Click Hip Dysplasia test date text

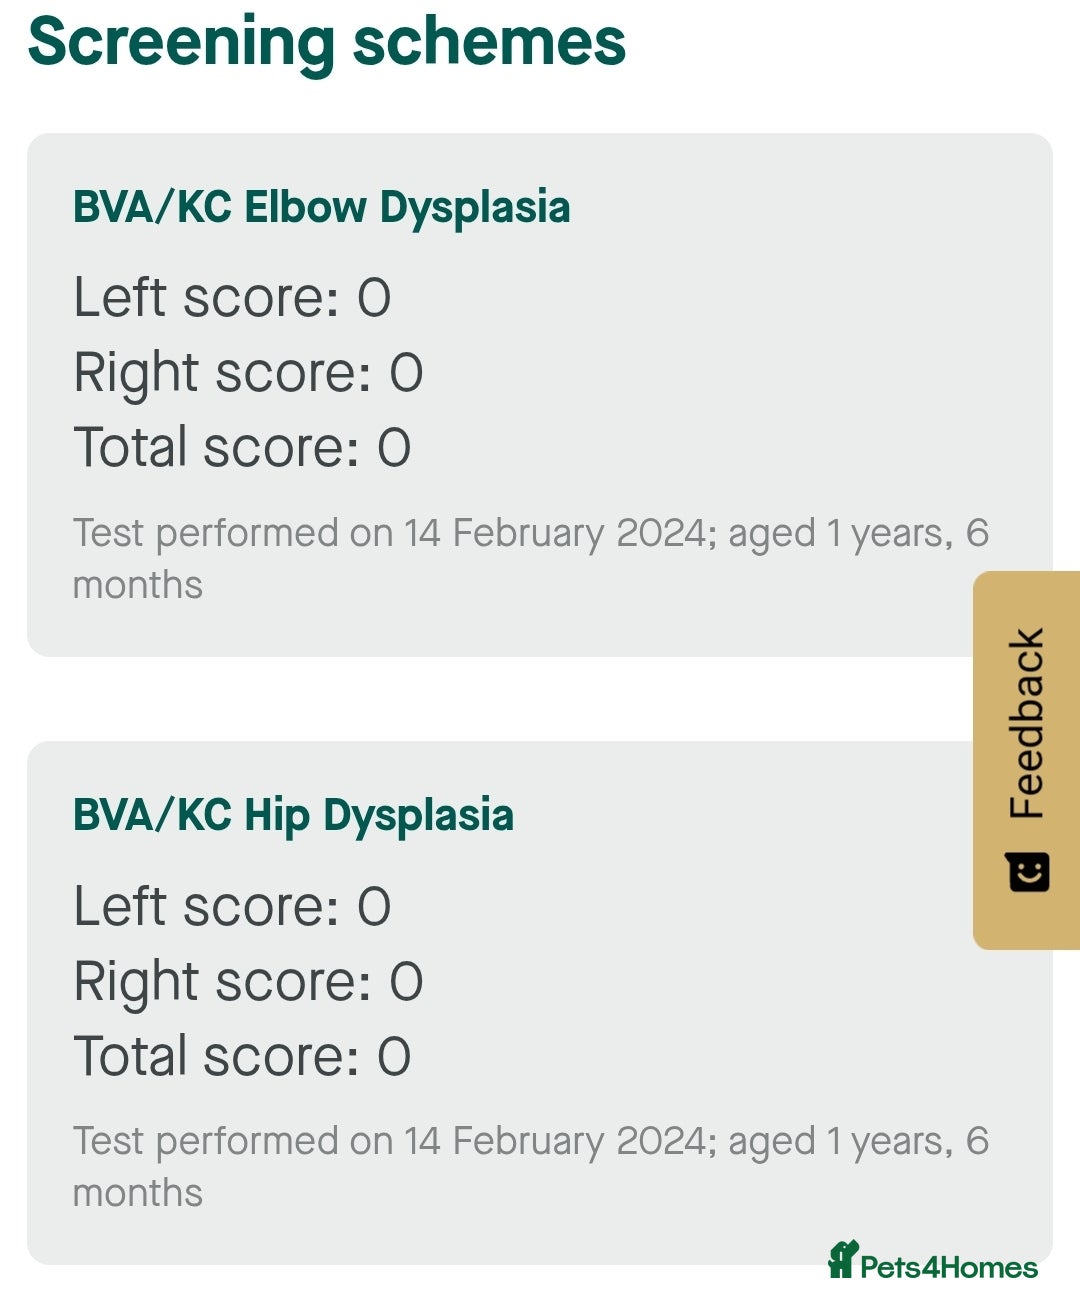click(530, 1141)
